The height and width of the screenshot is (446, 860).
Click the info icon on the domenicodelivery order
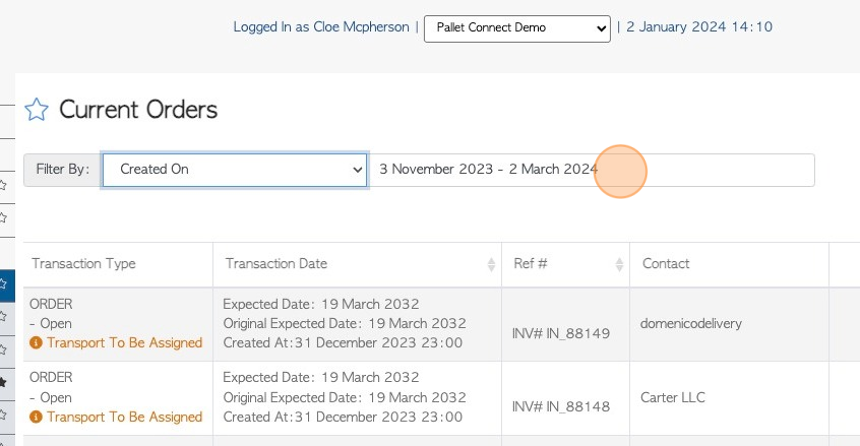pyautogui.click(x=36, y=343)
